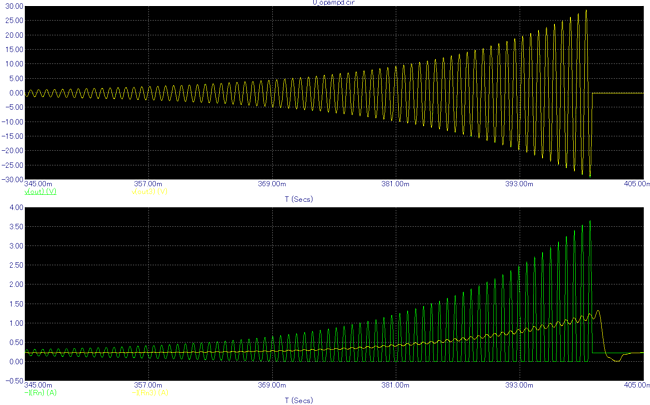Click 369.00m time label under voltage plot
The height and width of the screenshot is (405, 650).
(x=272, y=184)
